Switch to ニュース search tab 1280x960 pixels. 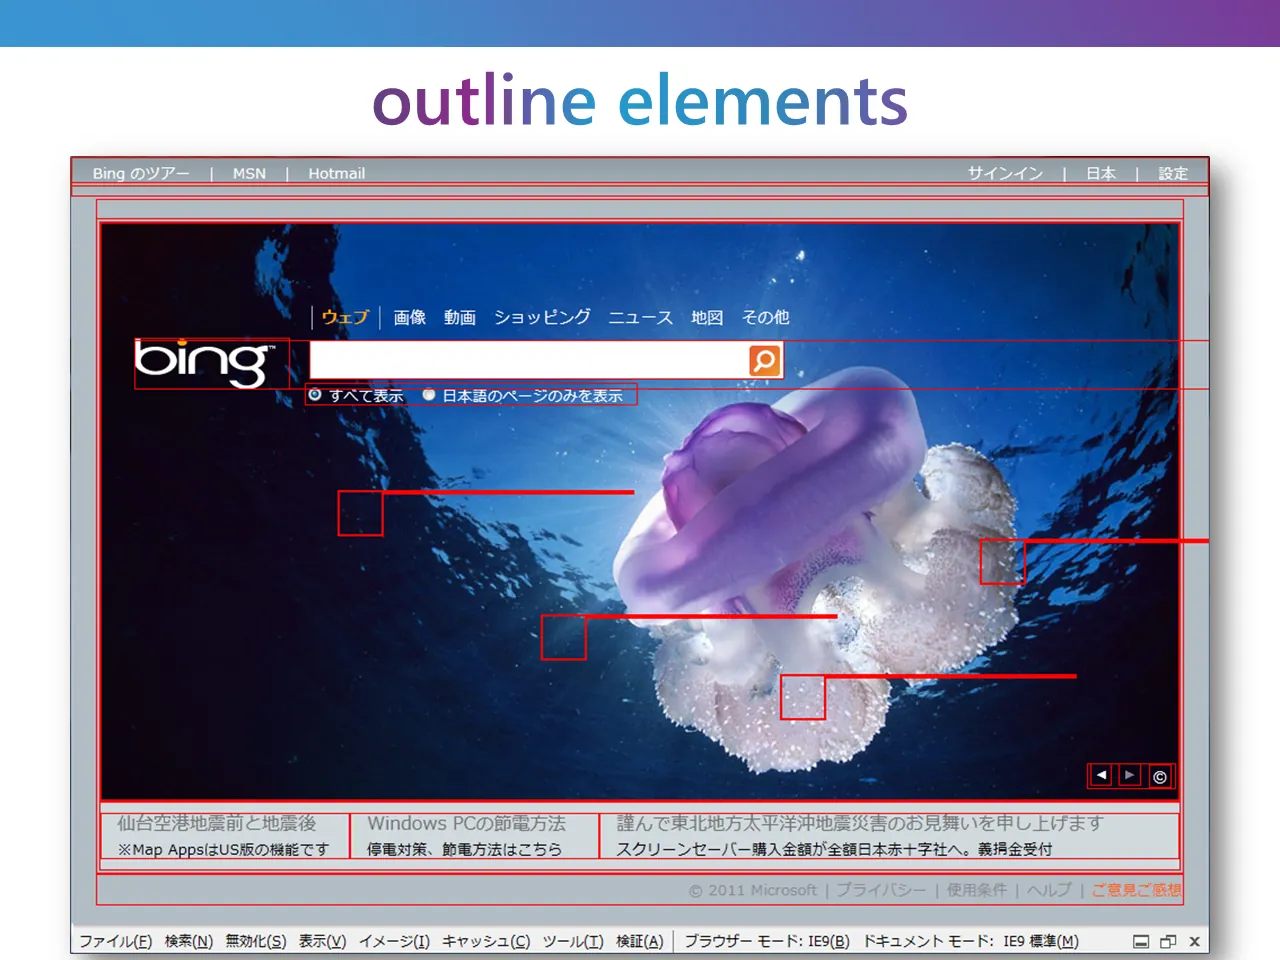click(x=641, y=317)
